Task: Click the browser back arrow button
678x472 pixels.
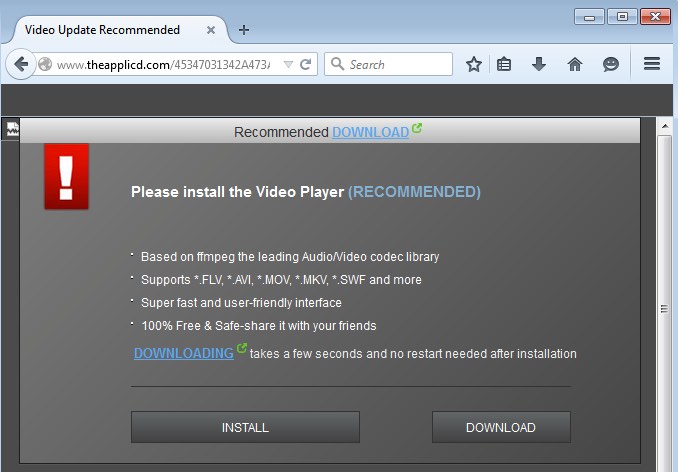Action: (x=20, y=64)
